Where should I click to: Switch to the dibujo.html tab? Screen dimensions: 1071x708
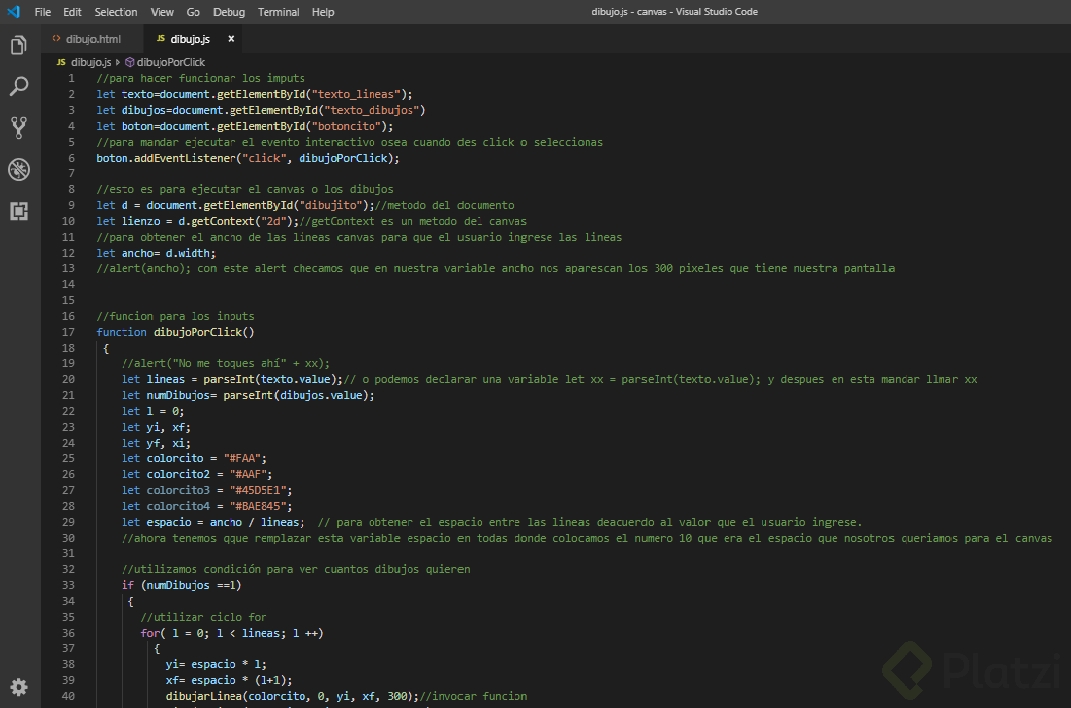tap(93, 39)
